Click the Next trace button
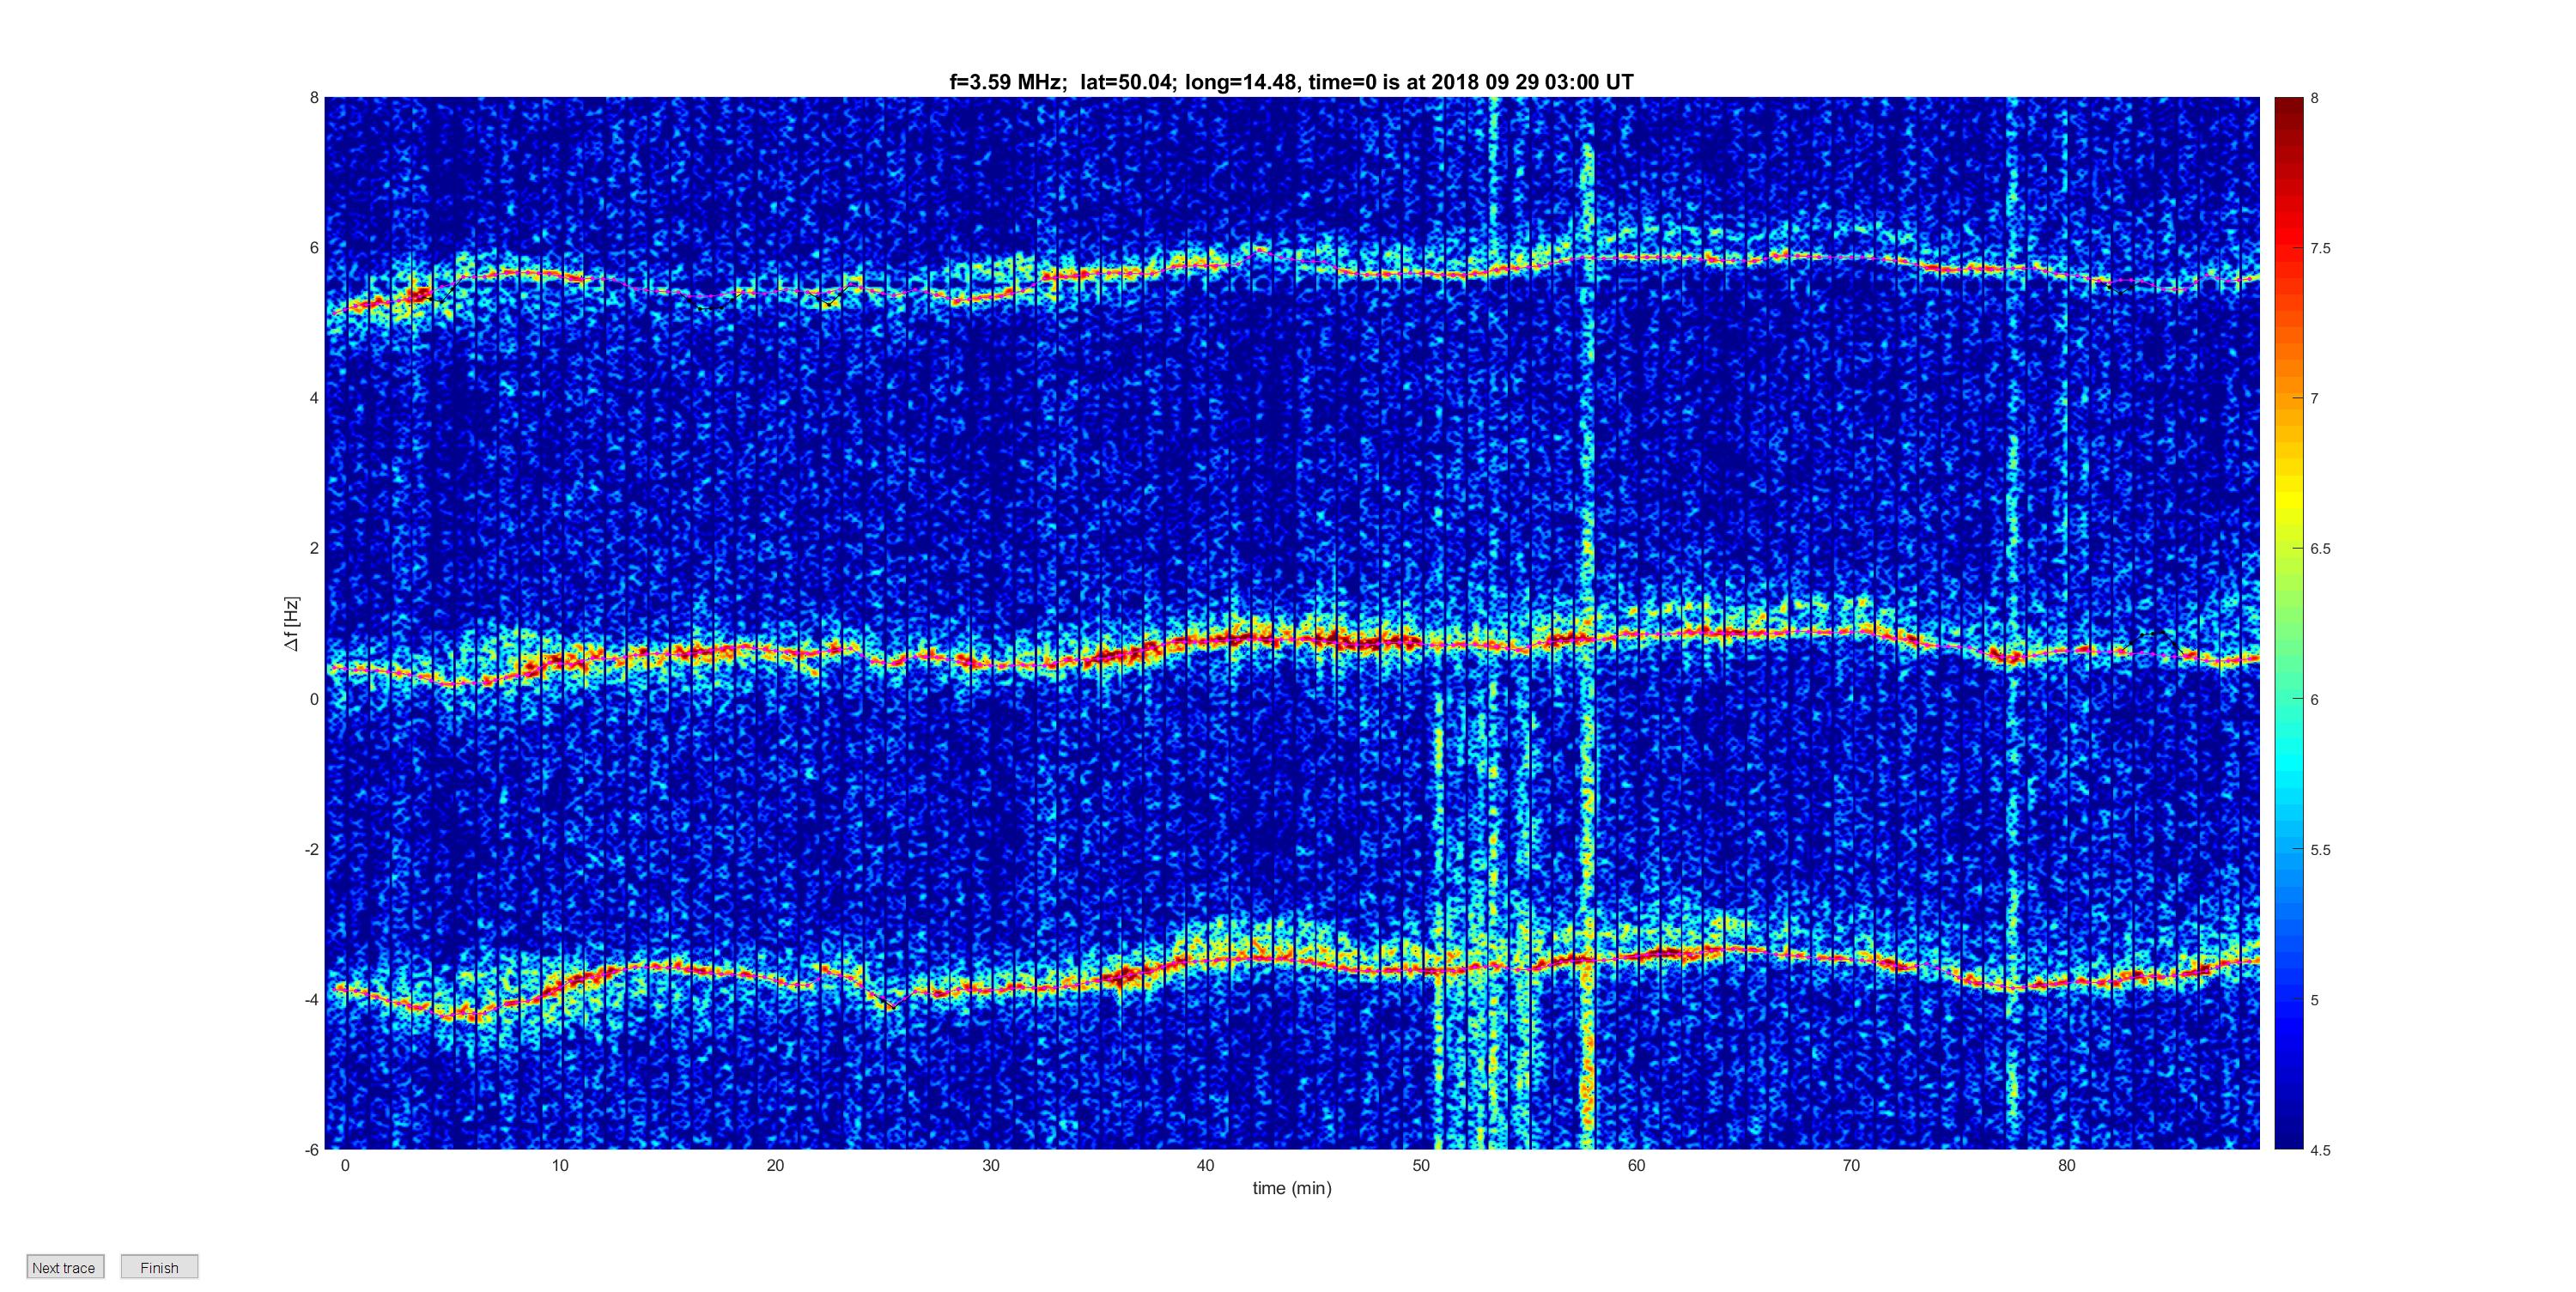The height and width of the screenshot is (1292, 2576). pyautogui.click(x=65, y=1266)
